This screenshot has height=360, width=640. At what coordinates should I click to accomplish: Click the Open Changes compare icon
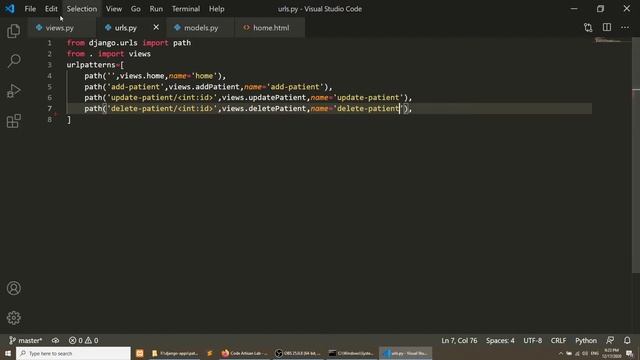[x=588, y=28]
